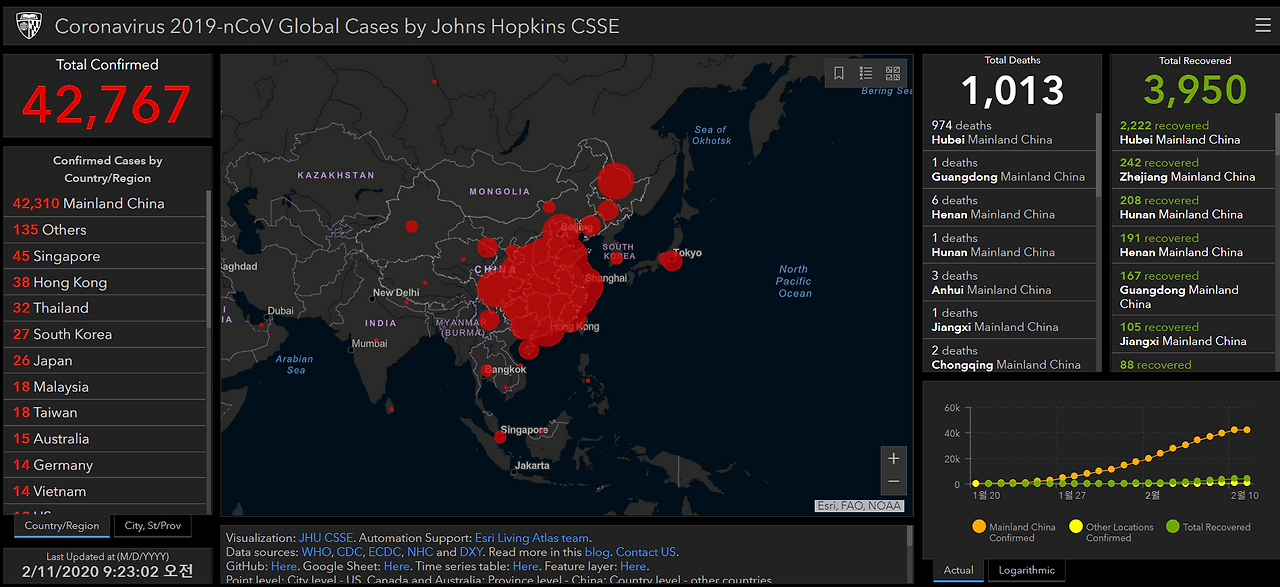Select the 15 Australia row

coord(106,438)
